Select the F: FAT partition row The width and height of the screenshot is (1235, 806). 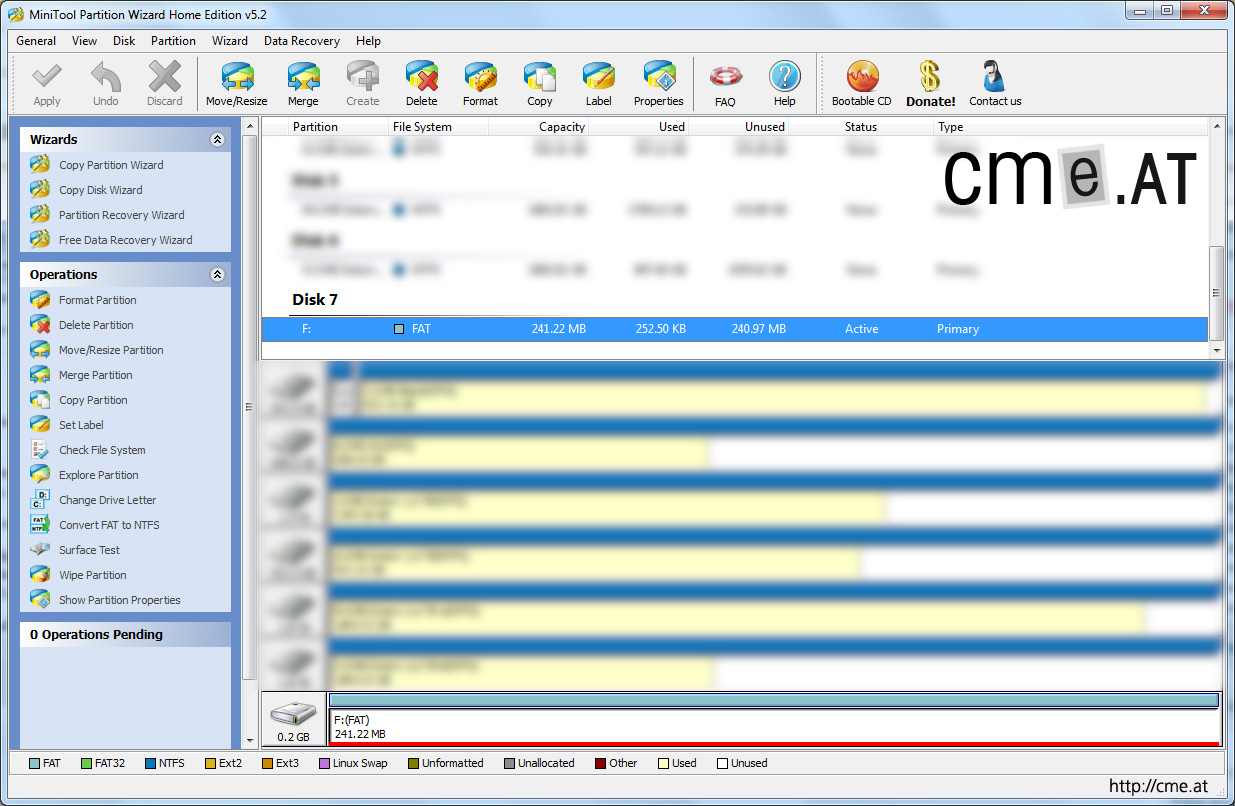pos(735,329)
